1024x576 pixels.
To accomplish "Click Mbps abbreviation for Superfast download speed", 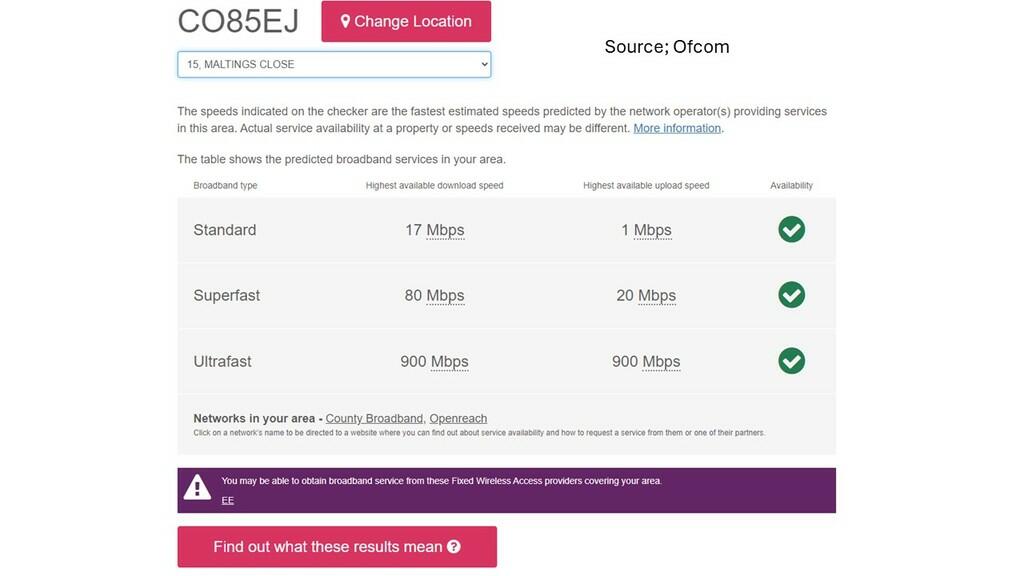I will tap(445, 295).
